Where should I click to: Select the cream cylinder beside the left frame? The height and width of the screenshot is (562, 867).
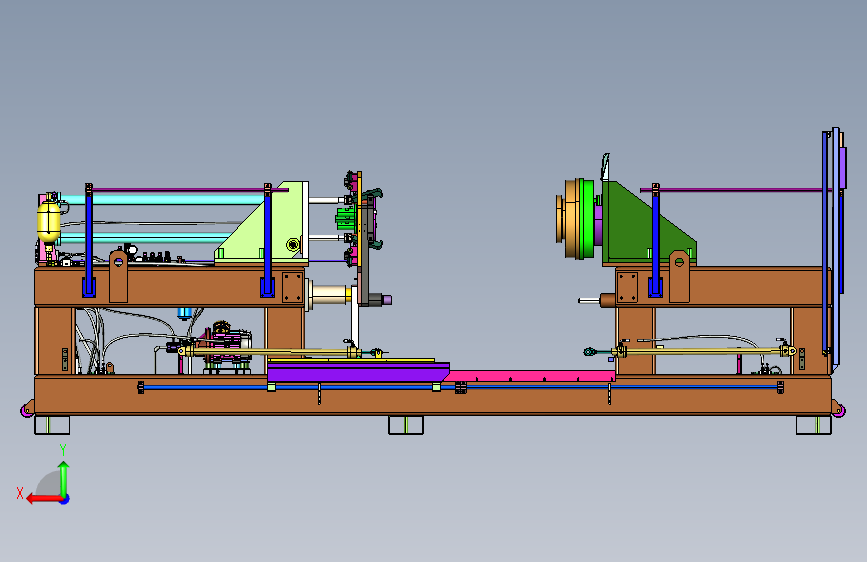pos(330,294)
